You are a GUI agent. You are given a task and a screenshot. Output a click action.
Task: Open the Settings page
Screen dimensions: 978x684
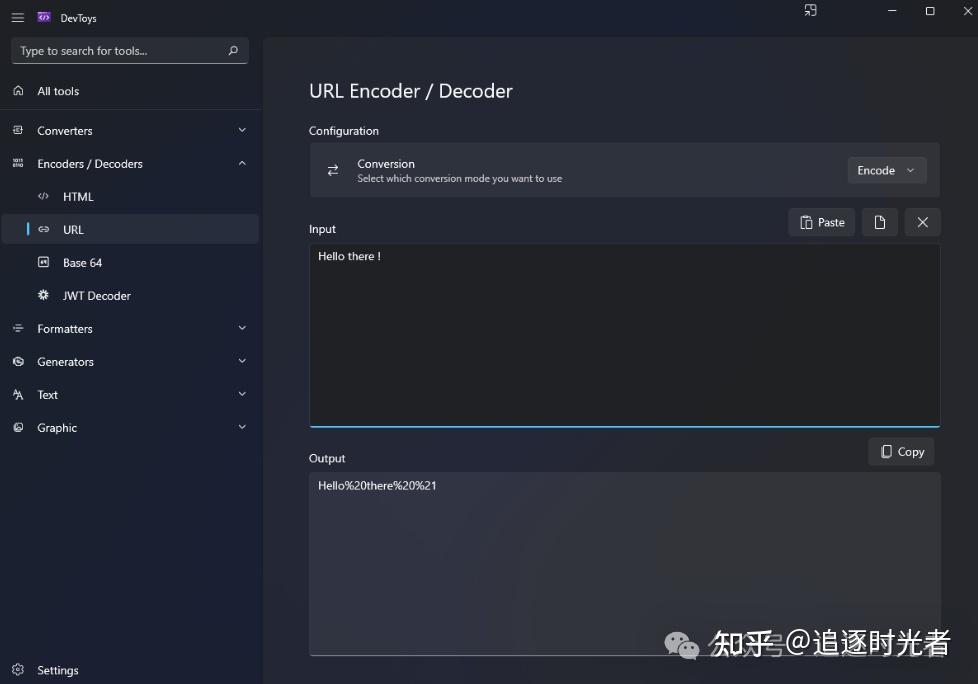pos(57,670)
